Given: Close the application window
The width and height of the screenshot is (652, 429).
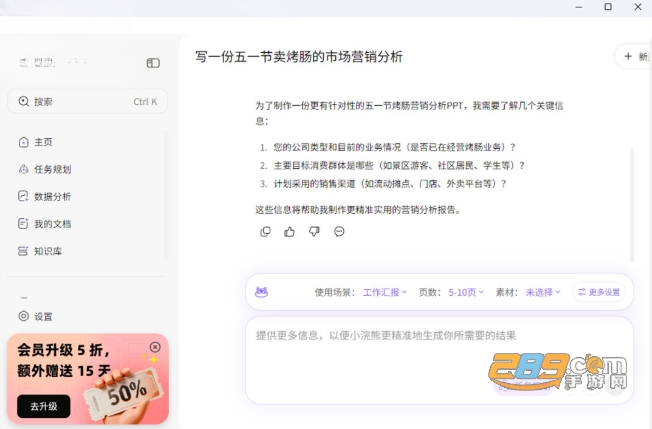Looking at the screenshot, I should [x=638, y=7].
